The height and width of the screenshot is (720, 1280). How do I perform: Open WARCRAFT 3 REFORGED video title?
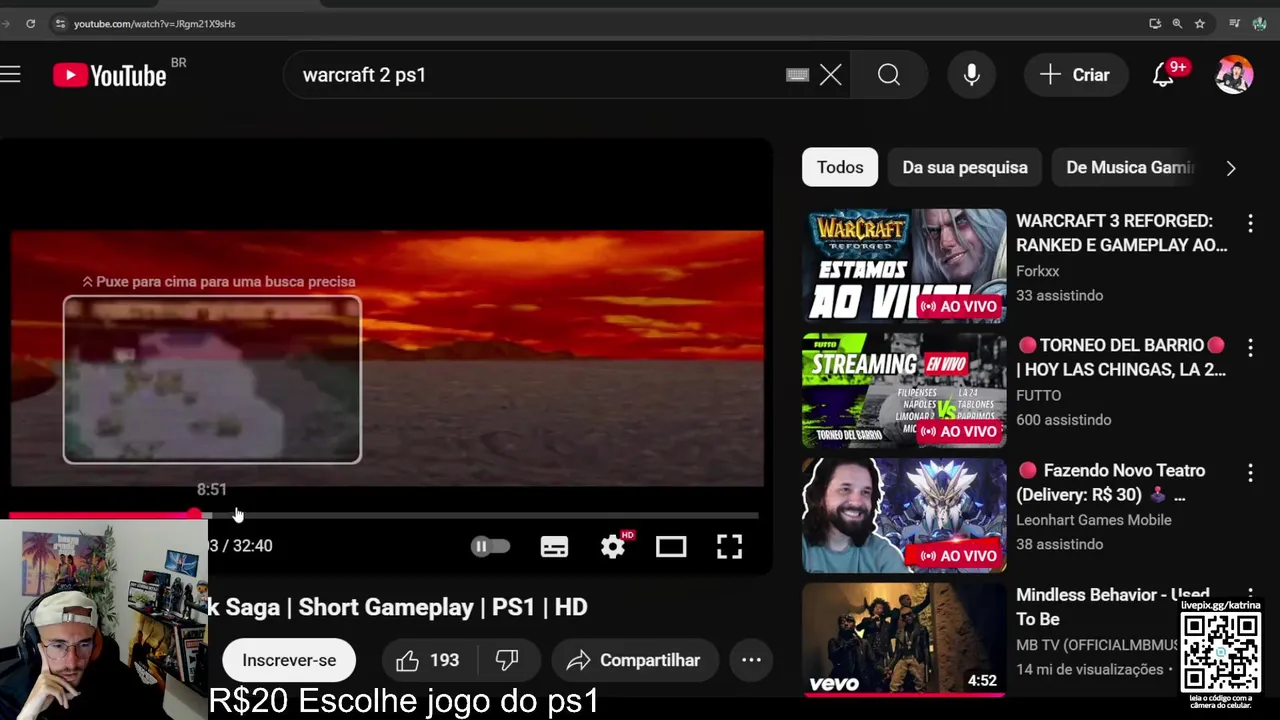(1121, 233)
